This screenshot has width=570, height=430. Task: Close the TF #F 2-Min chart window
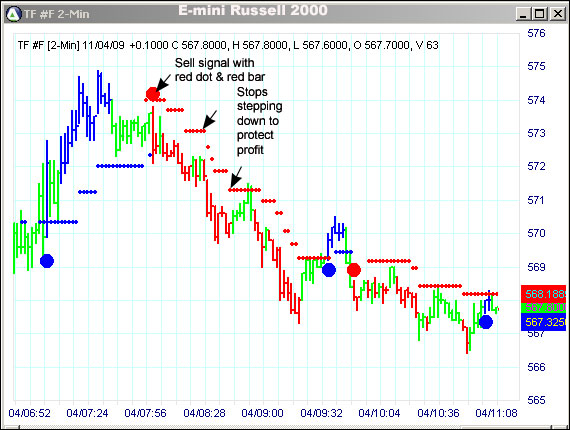tap(558, 14)
